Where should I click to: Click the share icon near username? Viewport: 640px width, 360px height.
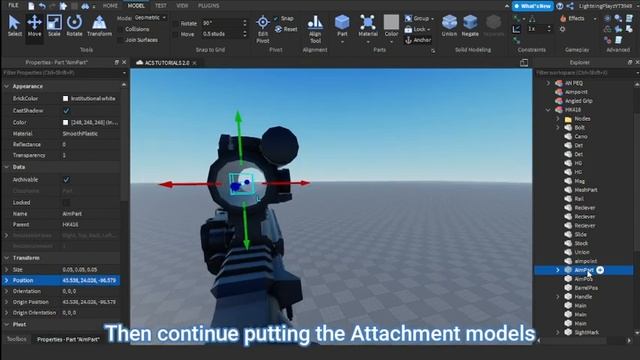point(570,6)
